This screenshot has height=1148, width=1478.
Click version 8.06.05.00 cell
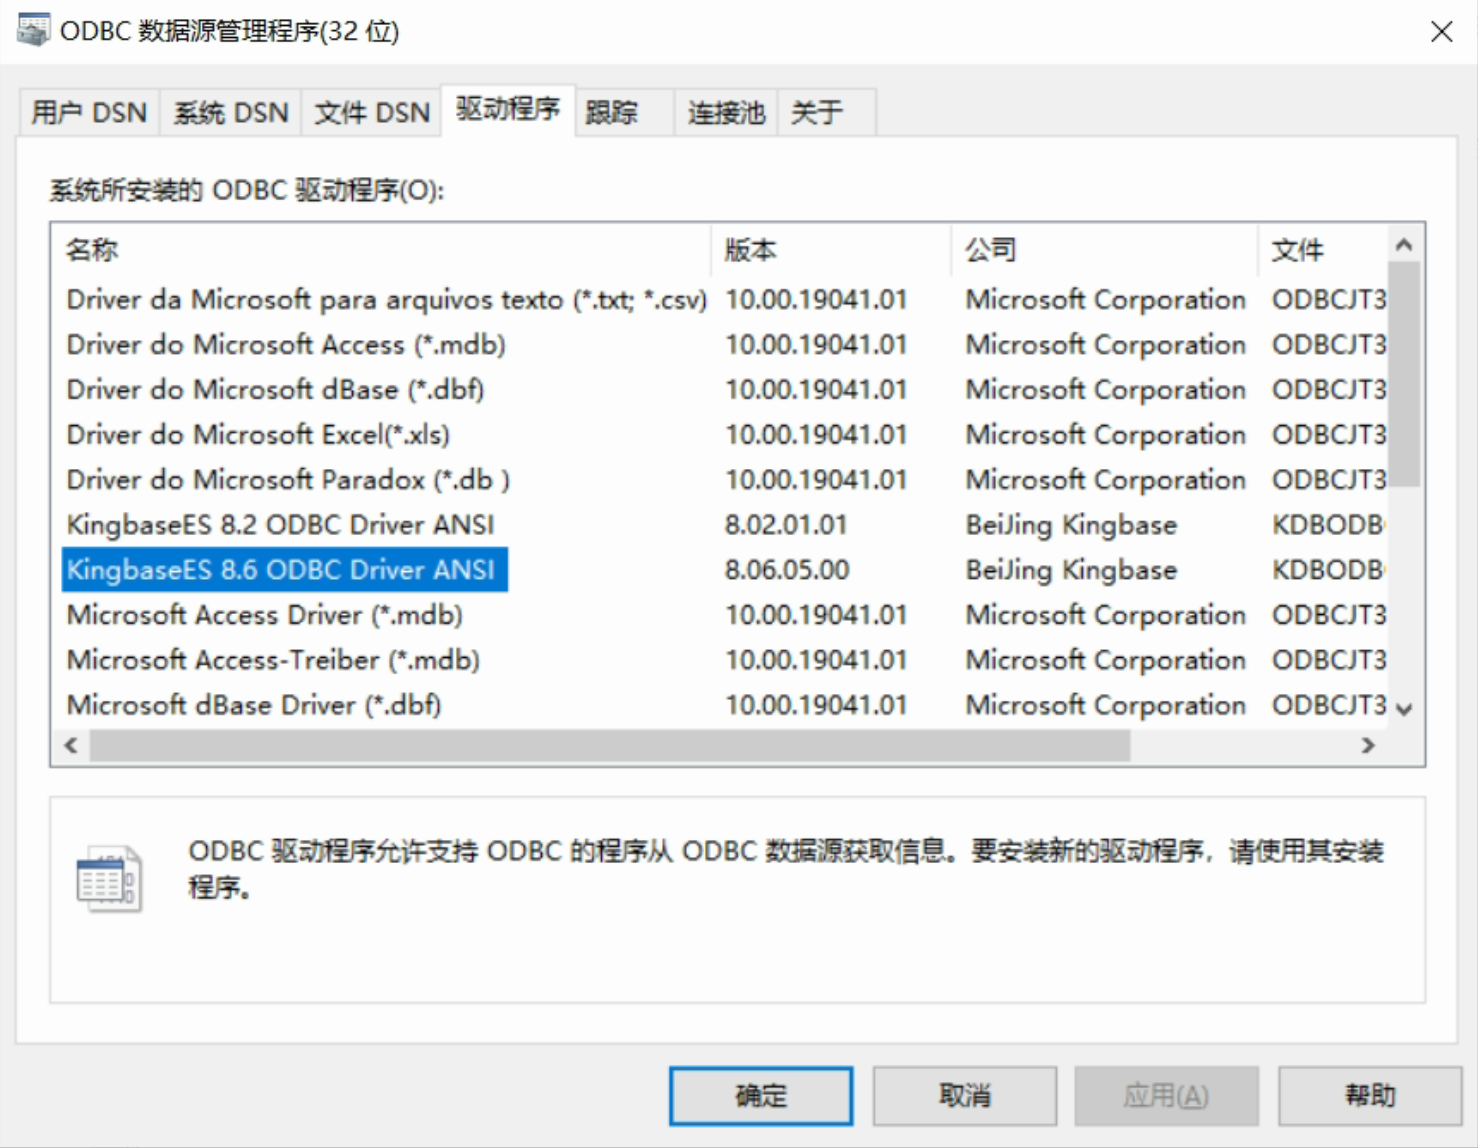click(x=787, y=569)
